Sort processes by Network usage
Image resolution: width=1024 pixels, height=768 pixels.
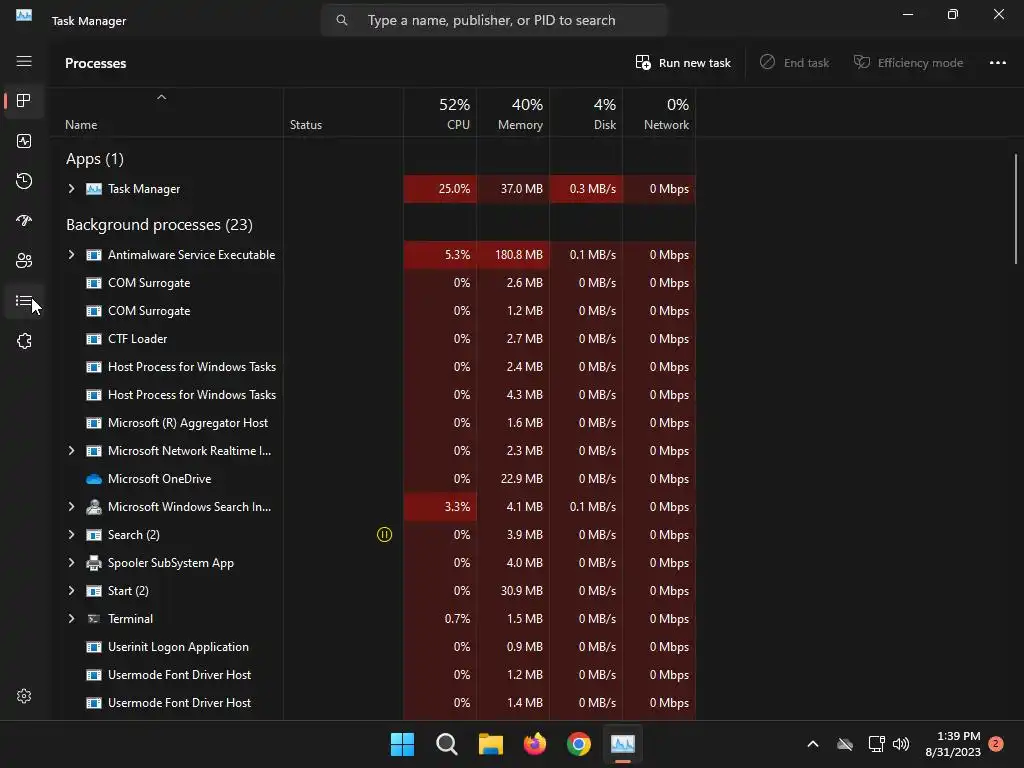(660, 113)
